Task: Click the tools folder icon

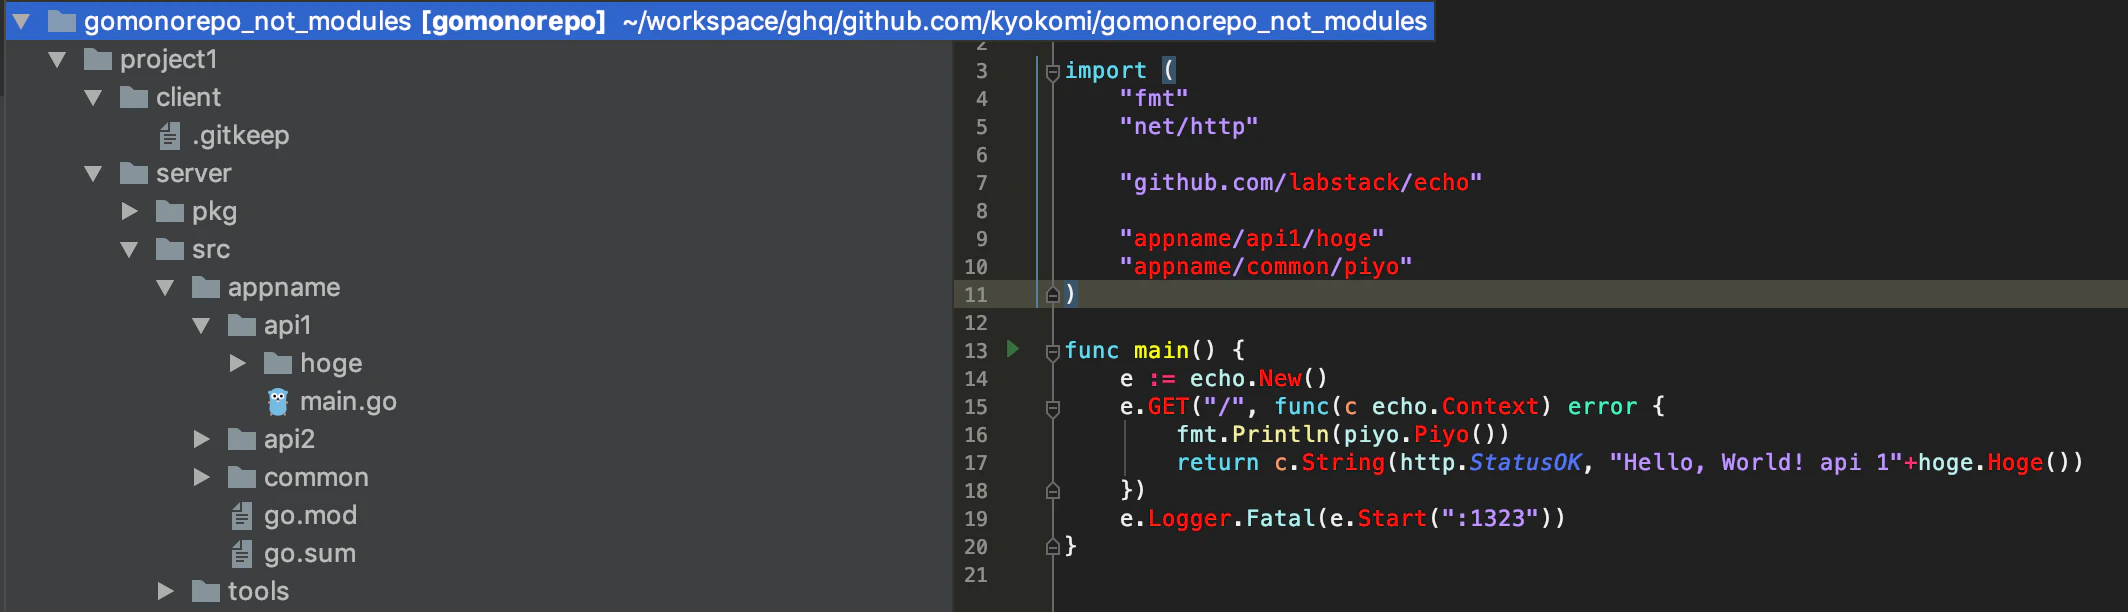Action: point(206,591)
